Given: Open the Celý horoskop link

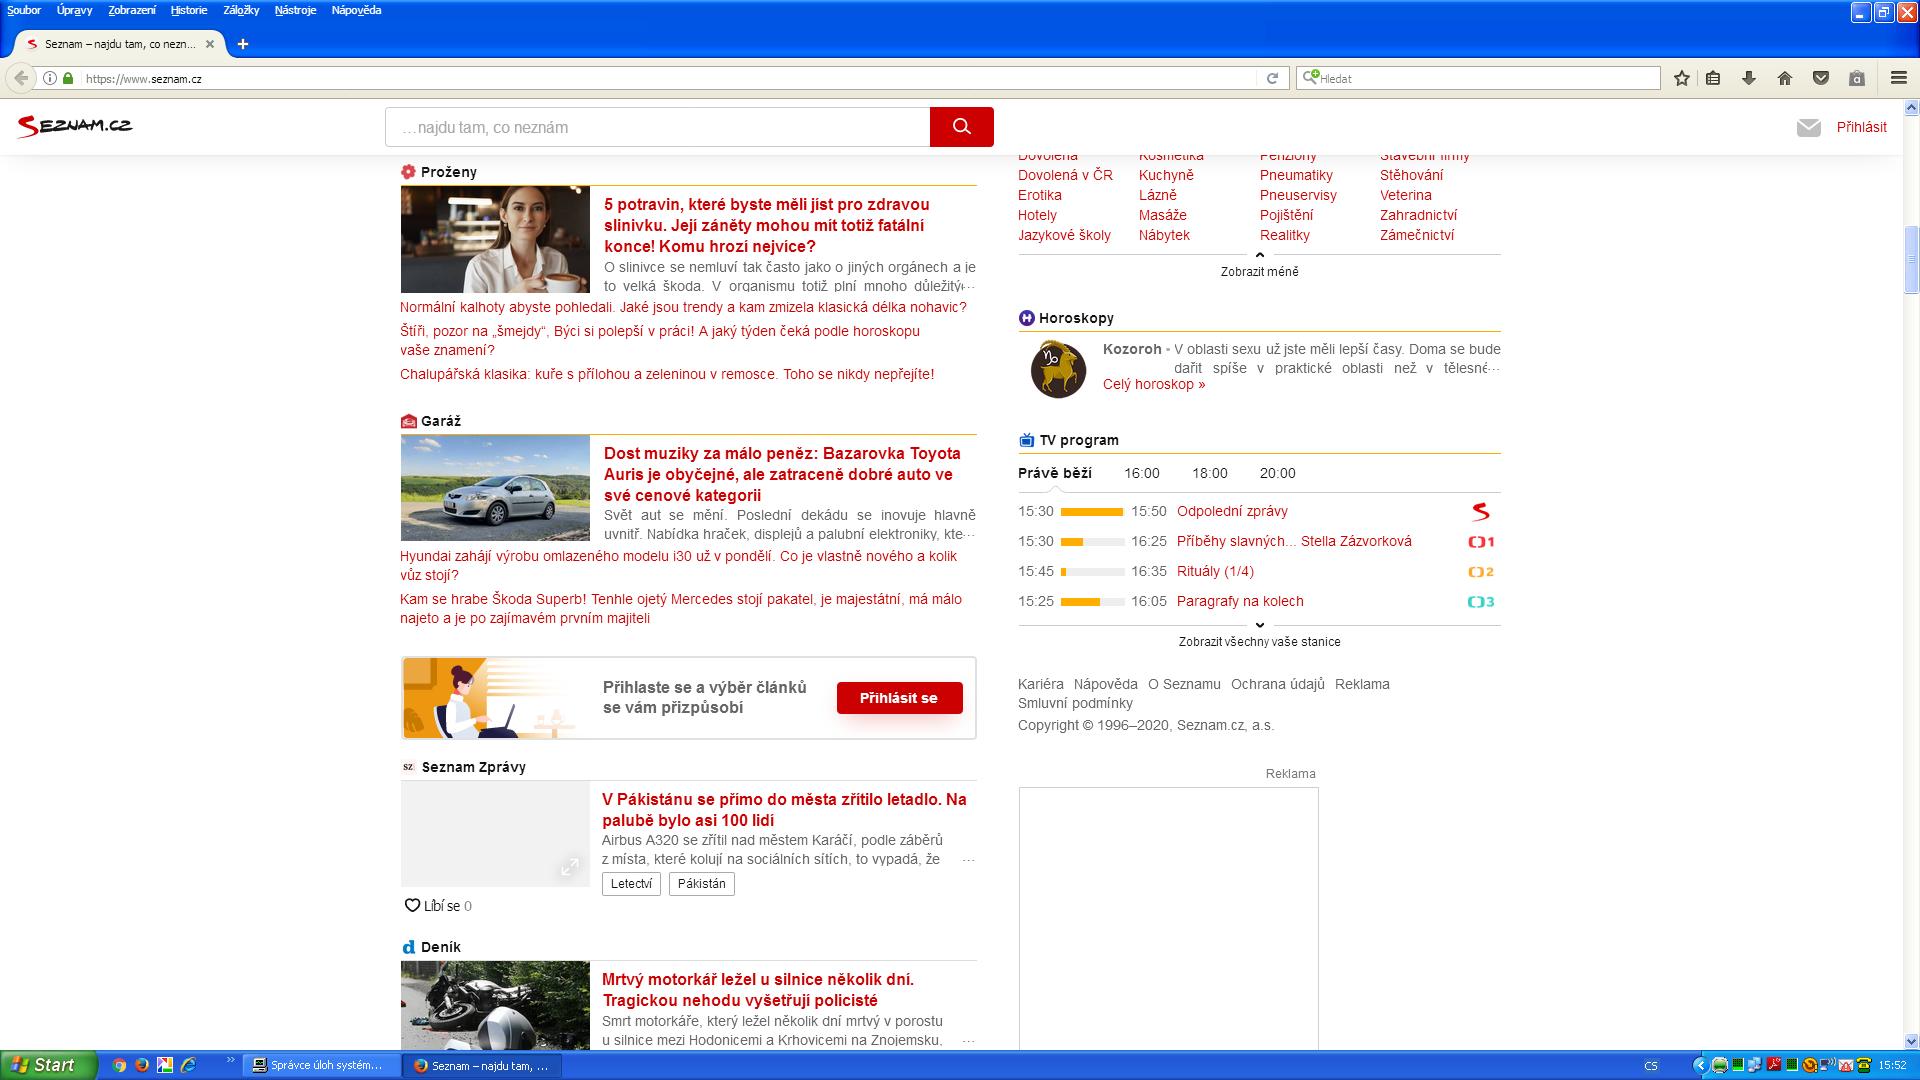Looking at the screenshot, I should coord(1153,384).
